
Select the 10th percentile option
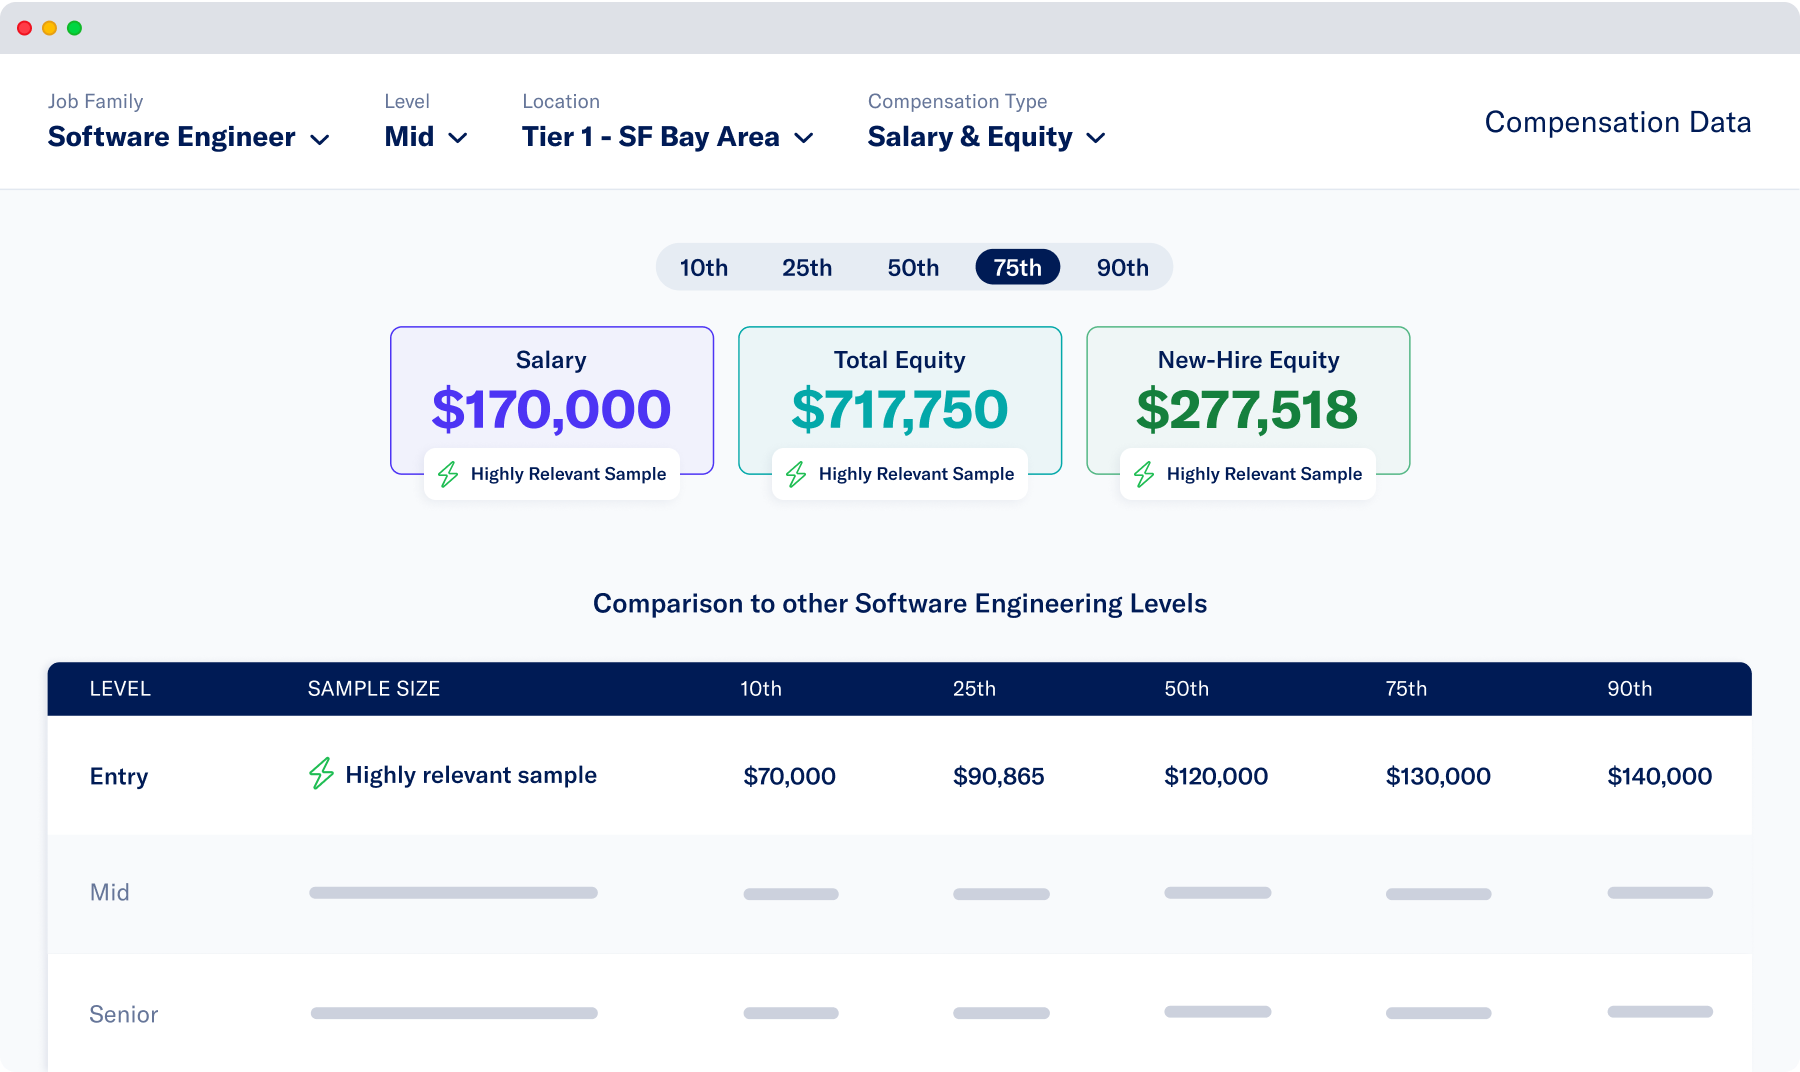pyautogui.click(x=704, y=268)
